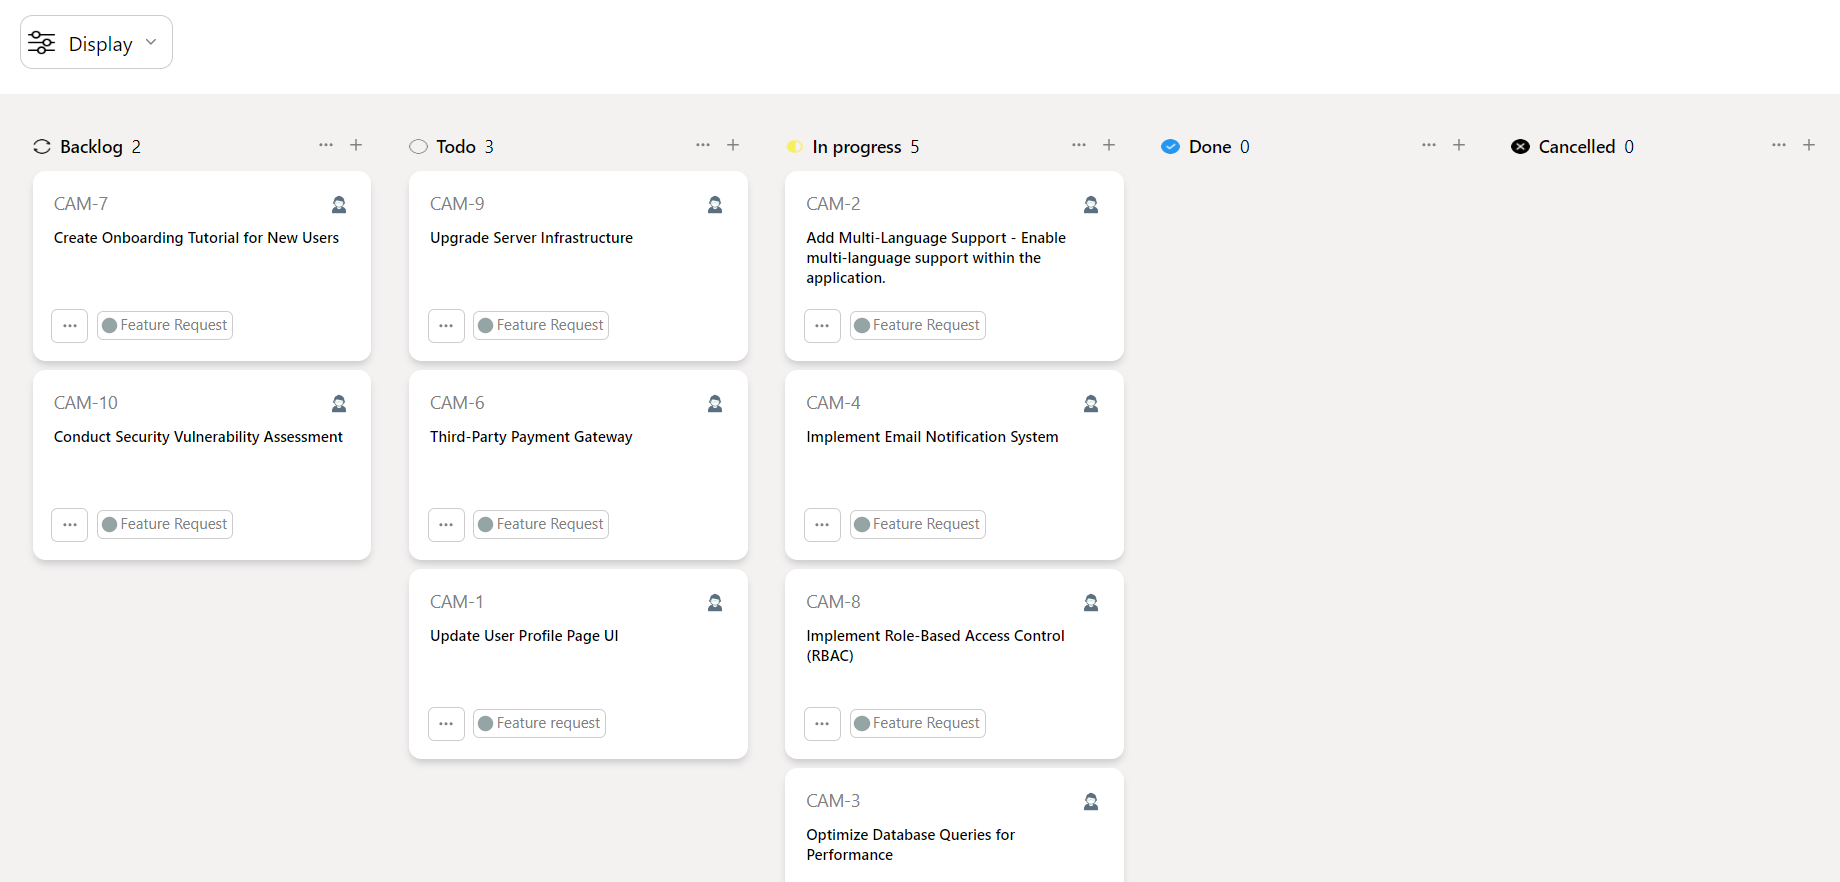Viewport: 1840px width, 882px height.
Task: Click assignee avatar on CAM-8 card
Action: pos(1091,603)
